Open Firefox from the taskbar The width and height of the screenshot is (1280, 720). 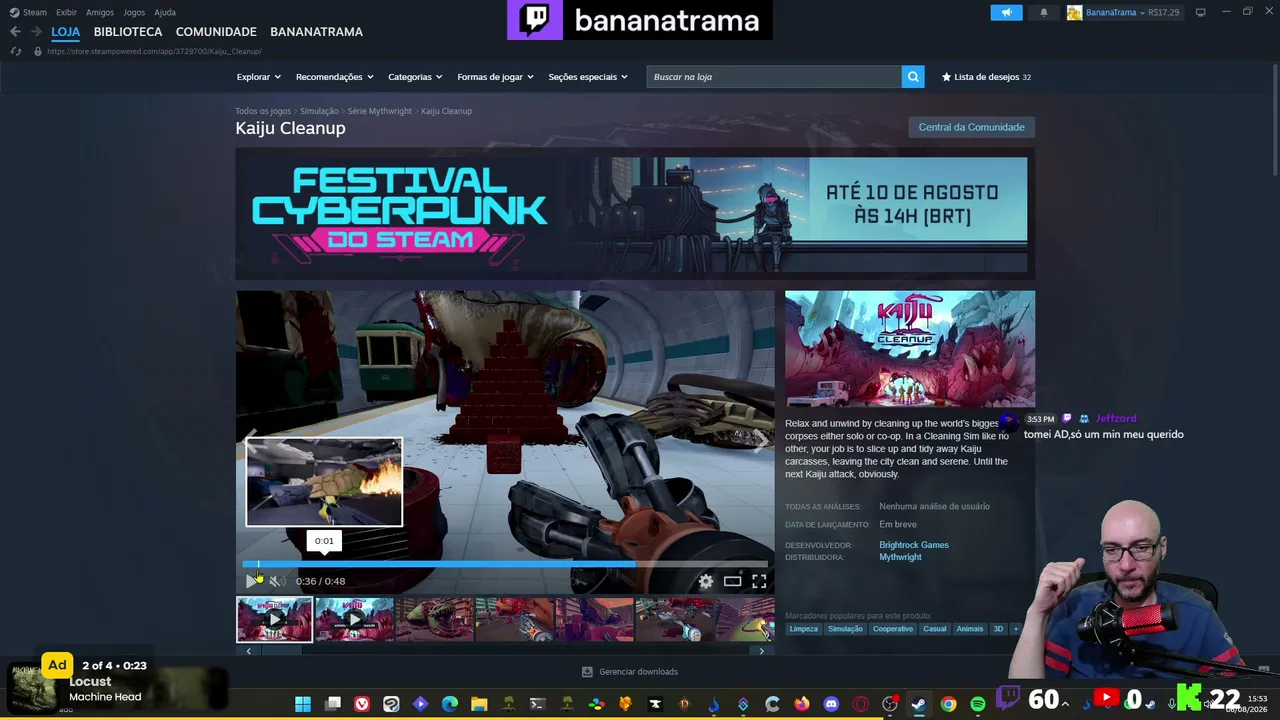[x=802, y=704]
